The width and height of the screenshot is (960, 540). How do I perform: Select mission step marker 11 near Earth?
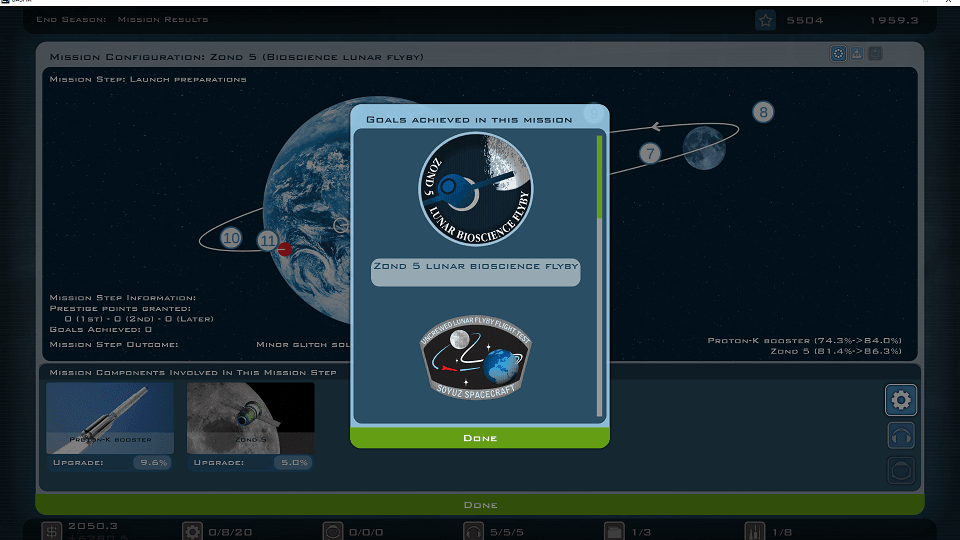pos(268,241)
